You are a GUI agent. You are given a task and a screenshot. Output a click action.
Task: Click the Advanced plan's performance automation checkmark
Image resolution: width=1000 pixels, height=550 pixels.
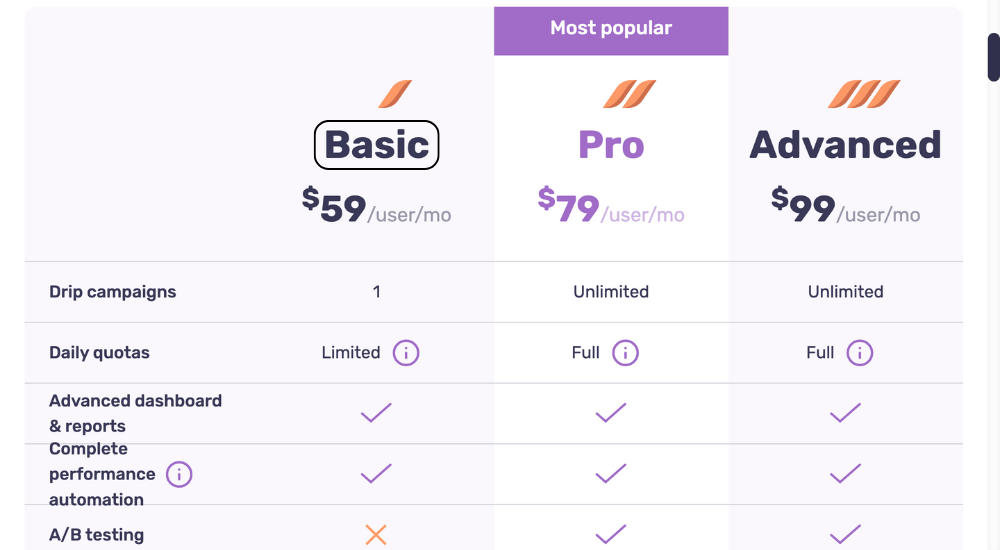tap(846, 473)
